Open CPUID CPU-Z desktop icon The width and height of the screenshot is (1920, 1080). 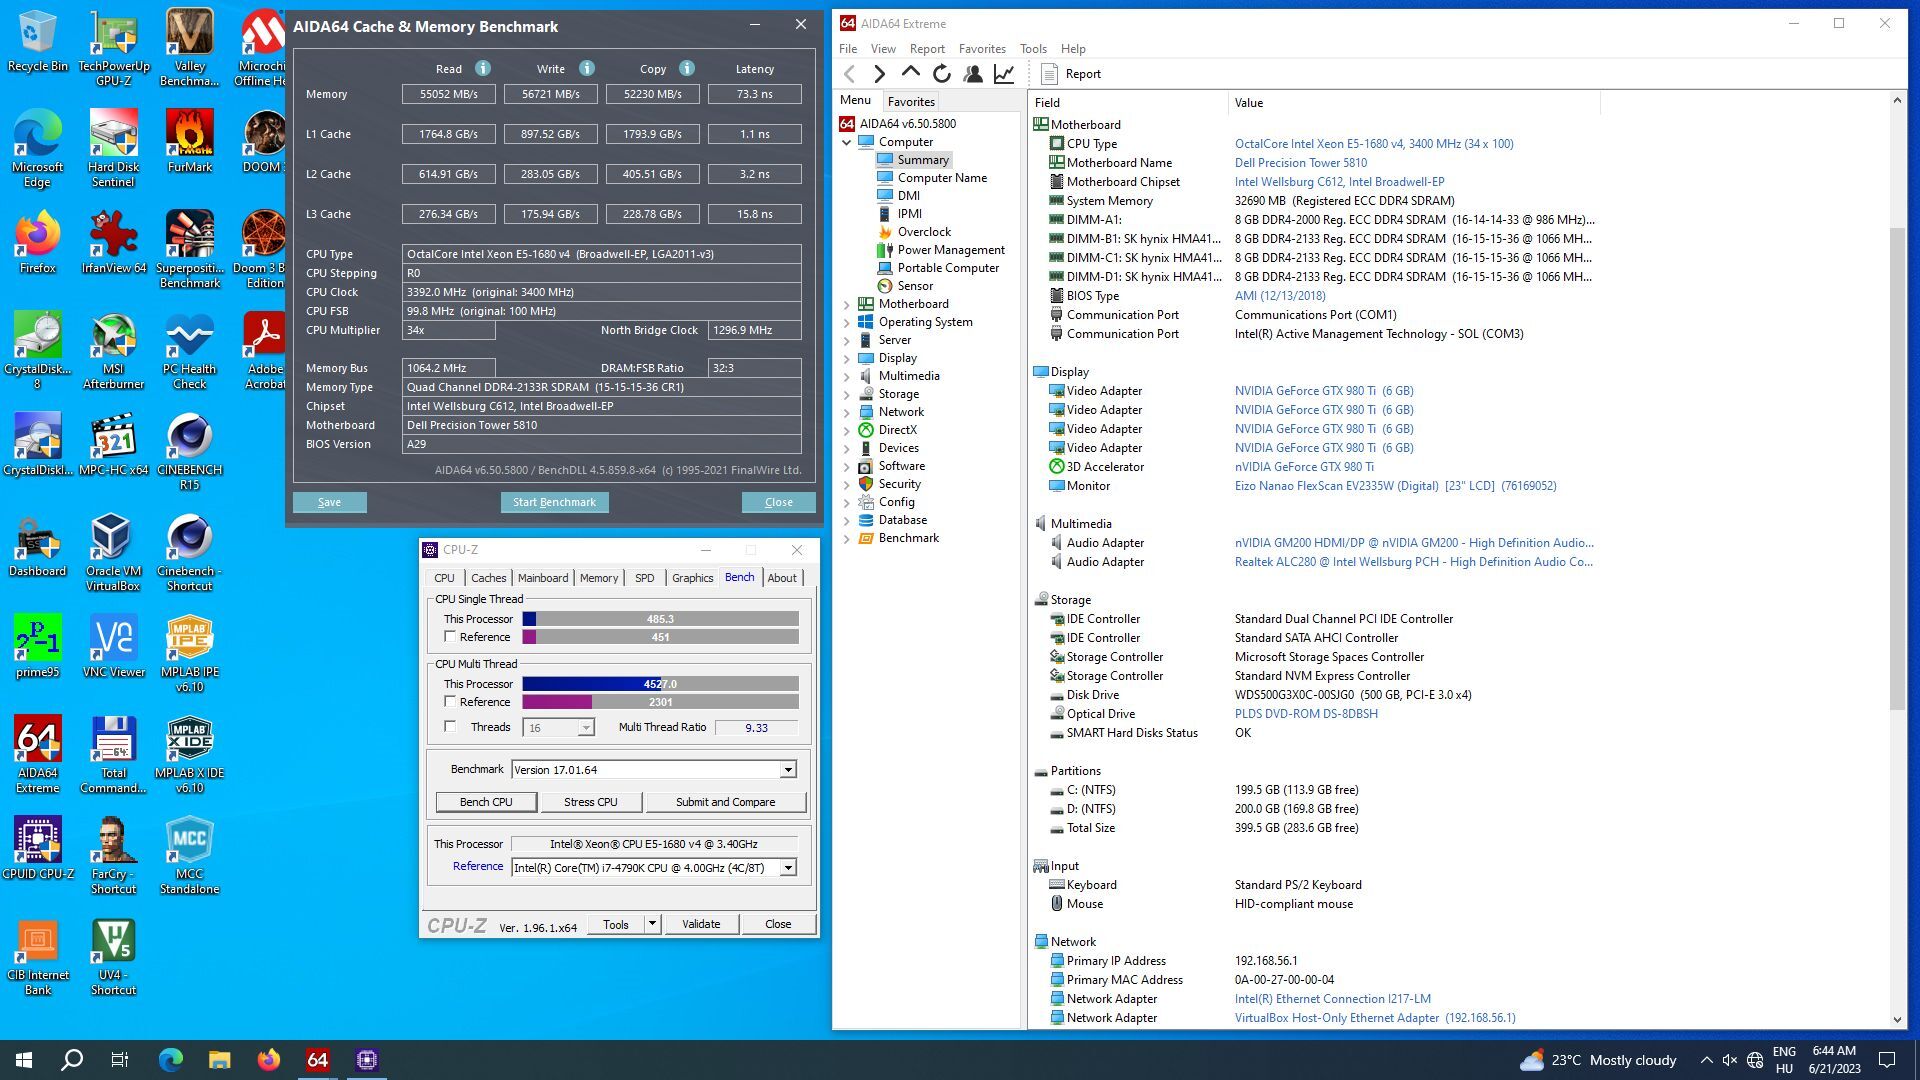[37, 848]
